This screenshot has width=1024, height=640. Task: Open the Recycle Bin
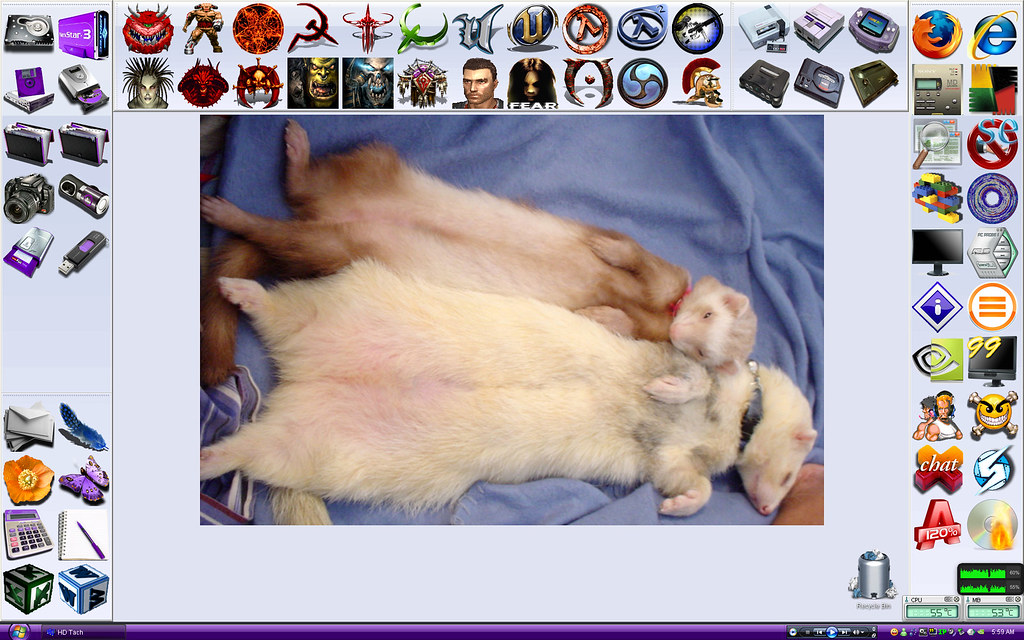(x=872, y=578)
